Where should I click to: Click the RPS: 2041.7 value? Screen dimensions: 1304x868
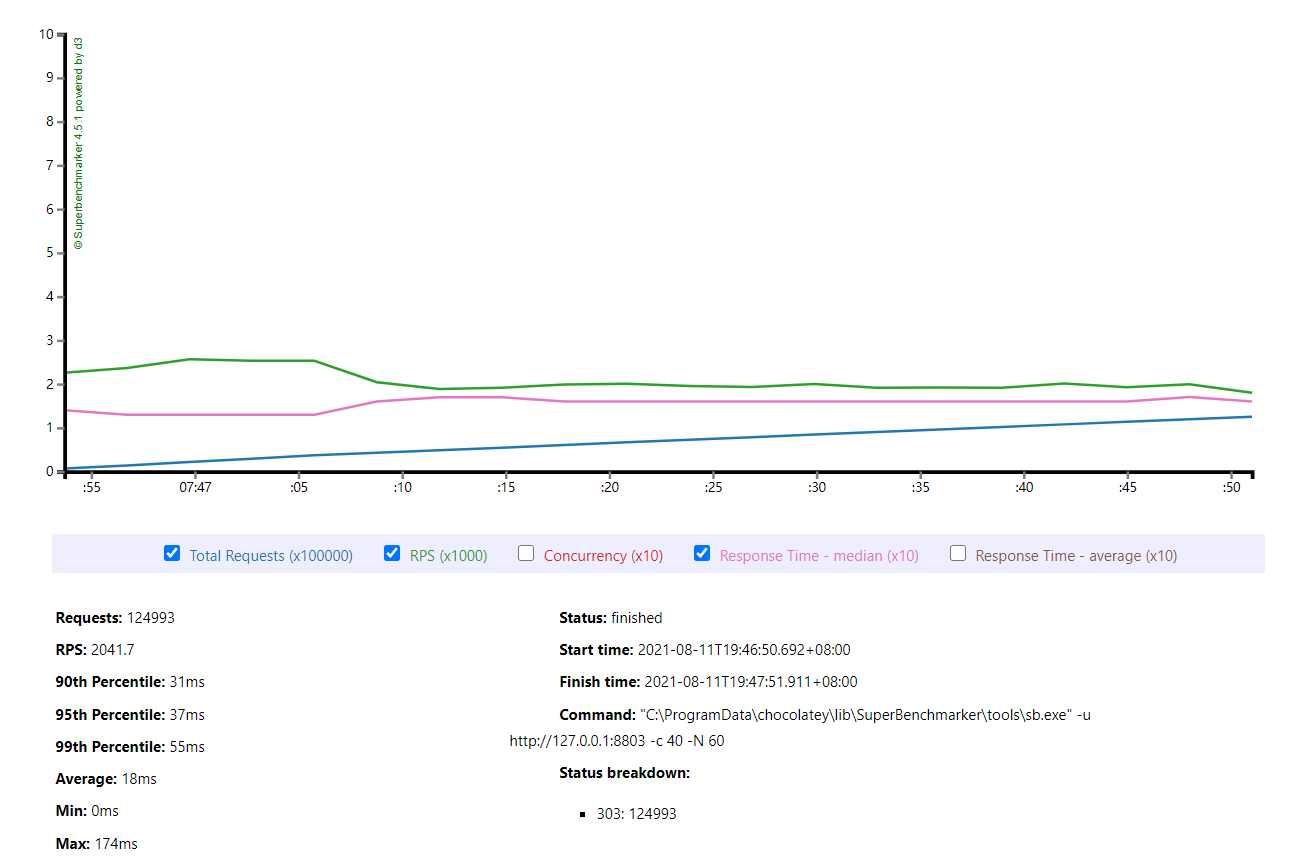[x=112, y=650]
